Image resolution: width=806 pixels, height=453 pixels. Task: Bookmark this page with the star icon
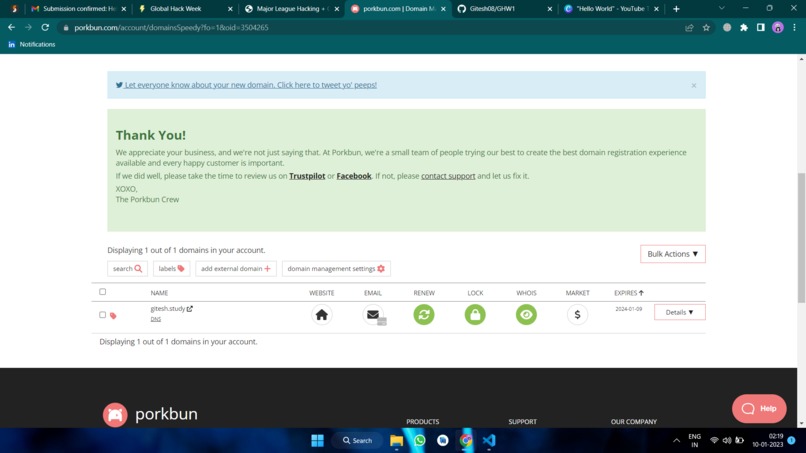pos(706,28)
